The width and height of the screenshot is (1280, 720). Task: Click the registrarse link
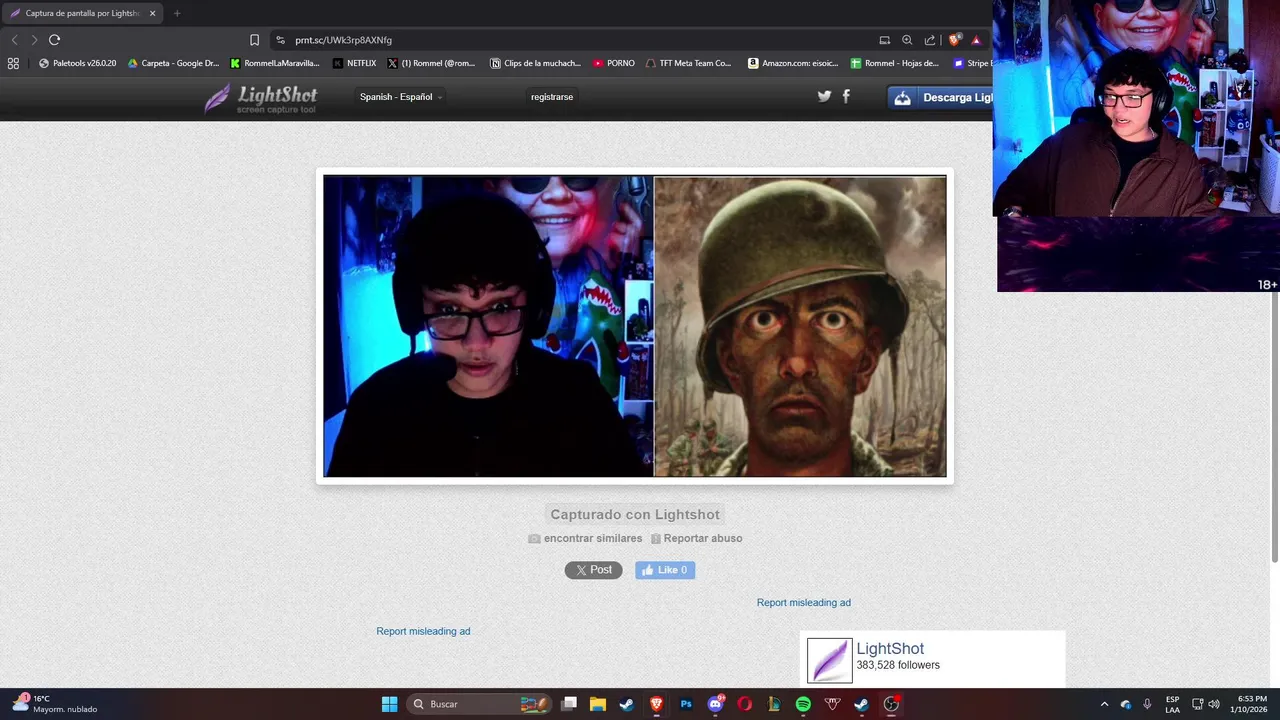click(552, 97)
